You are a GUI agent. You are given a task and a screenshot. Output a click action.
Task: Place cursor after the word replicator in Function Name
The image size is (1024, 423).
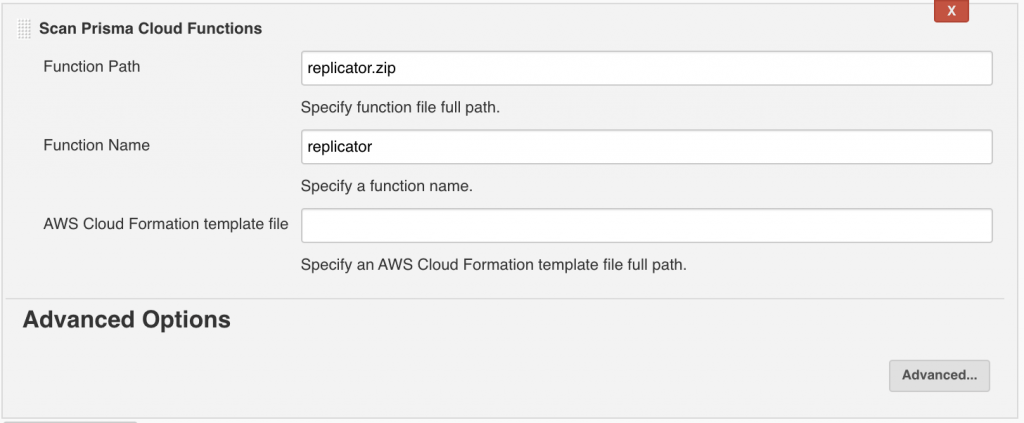pos(375,147)
